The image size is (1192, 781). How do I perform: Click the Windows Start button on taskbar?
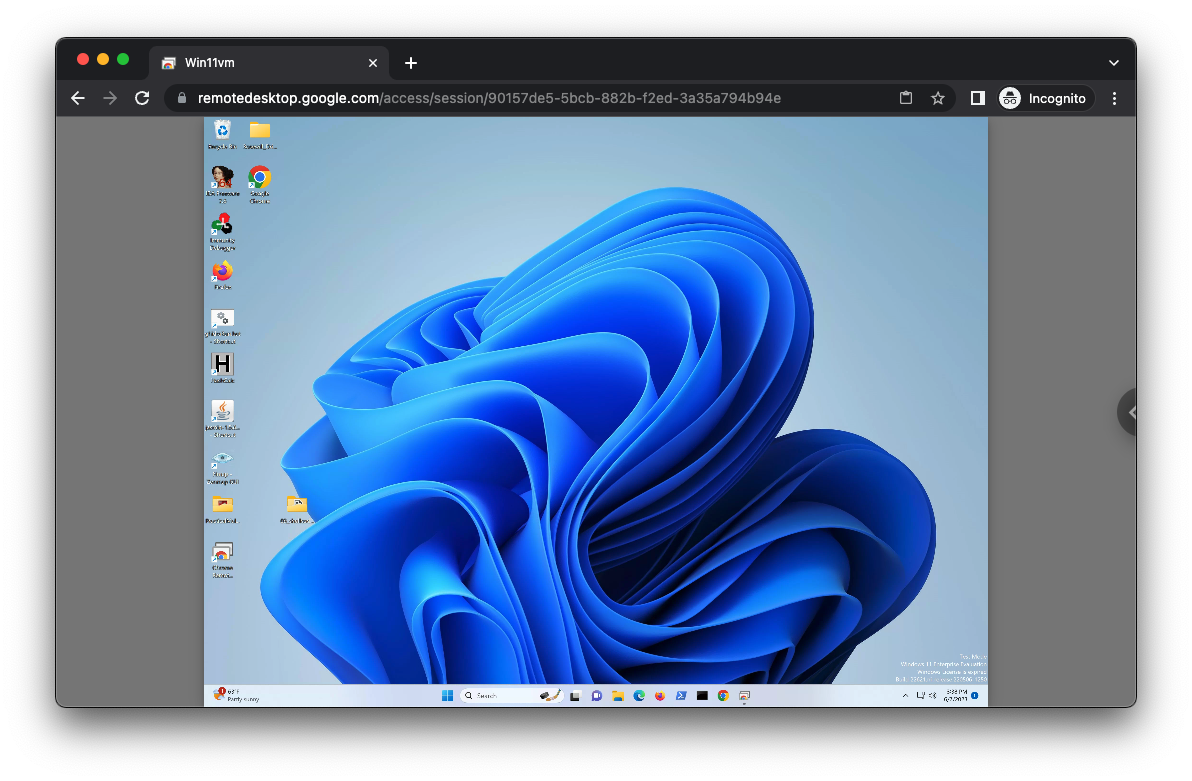(447, 696)
